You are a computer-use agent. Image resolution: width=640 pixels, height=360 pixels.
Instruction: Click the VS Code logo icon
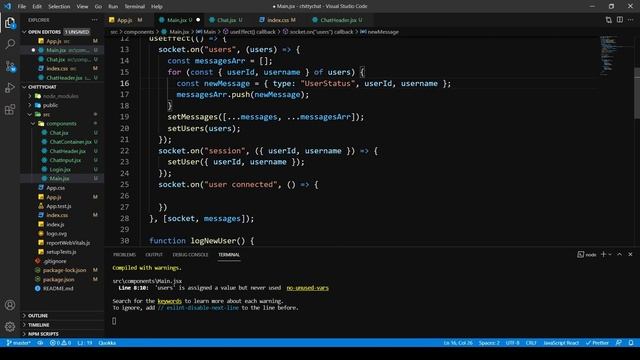(x=7, y=6)
